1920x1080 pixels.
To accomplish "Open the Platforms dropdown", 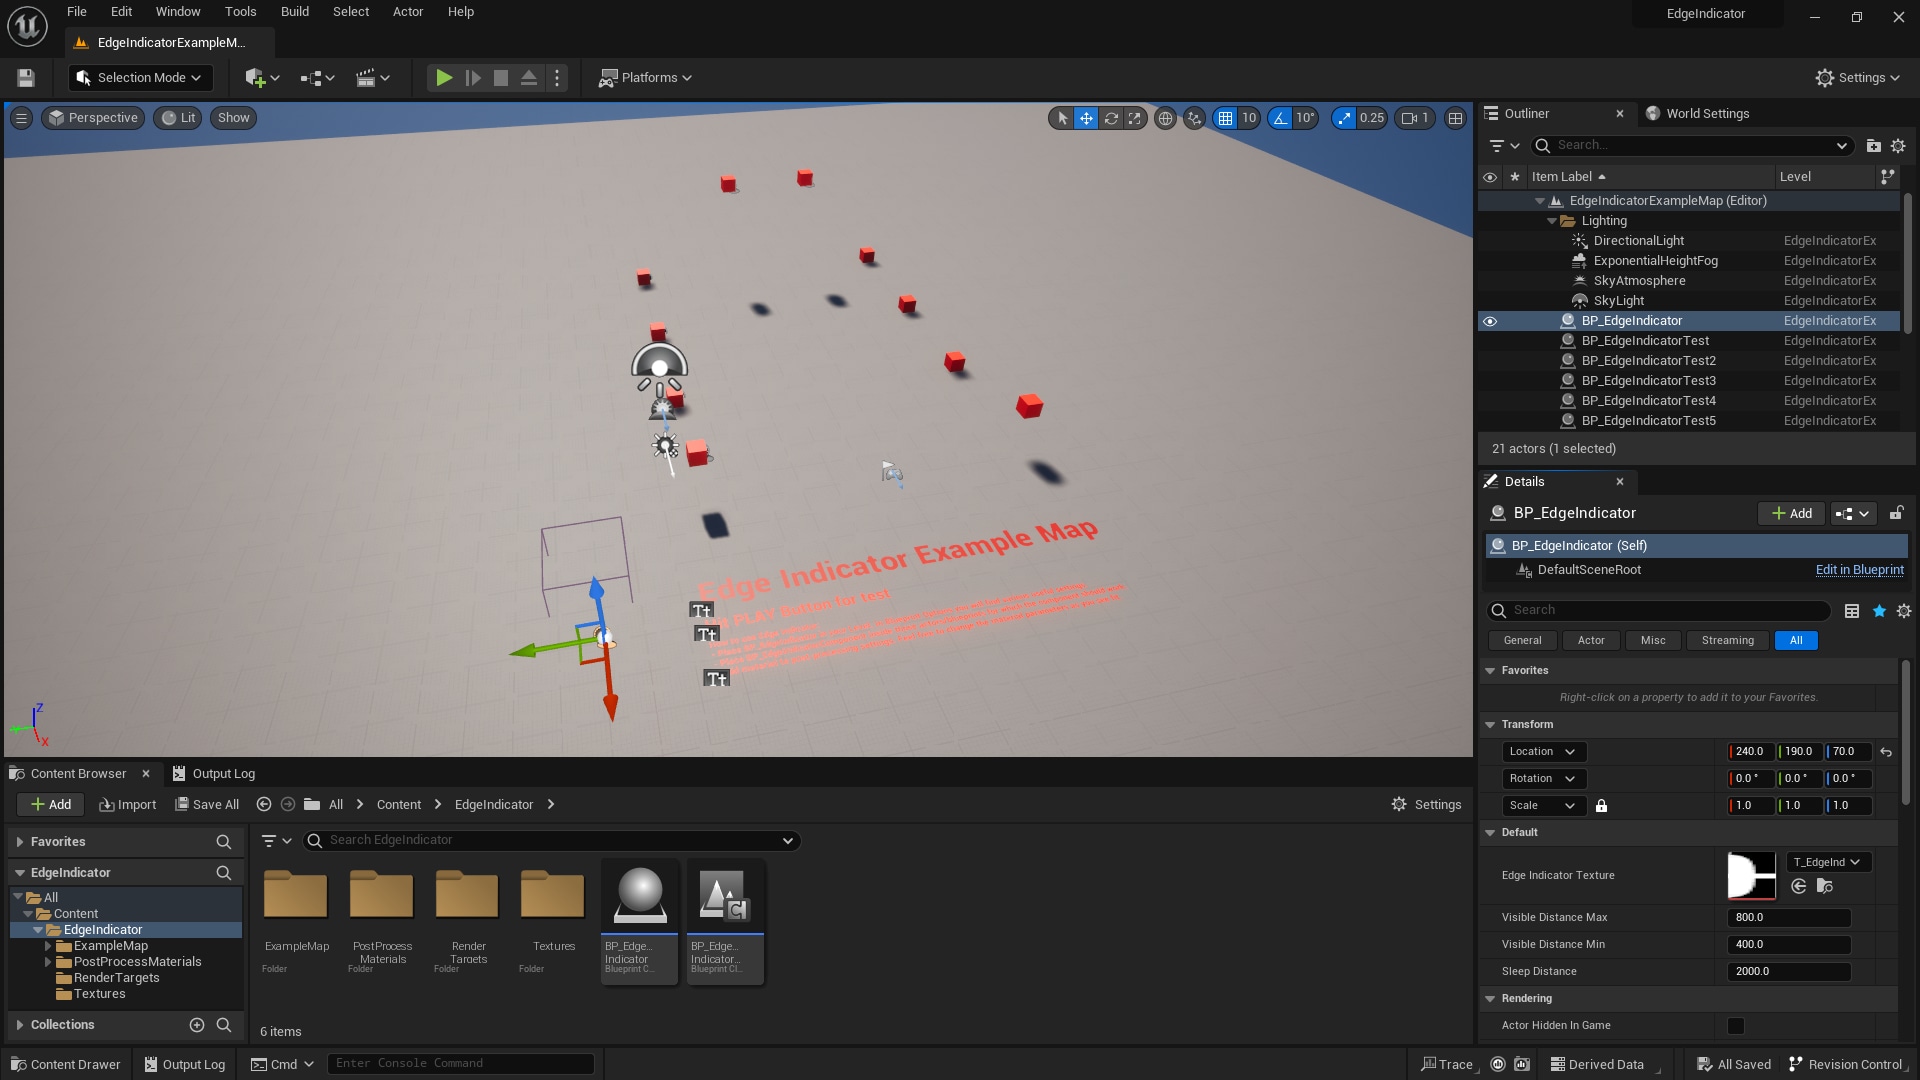I will click(645, 77).
